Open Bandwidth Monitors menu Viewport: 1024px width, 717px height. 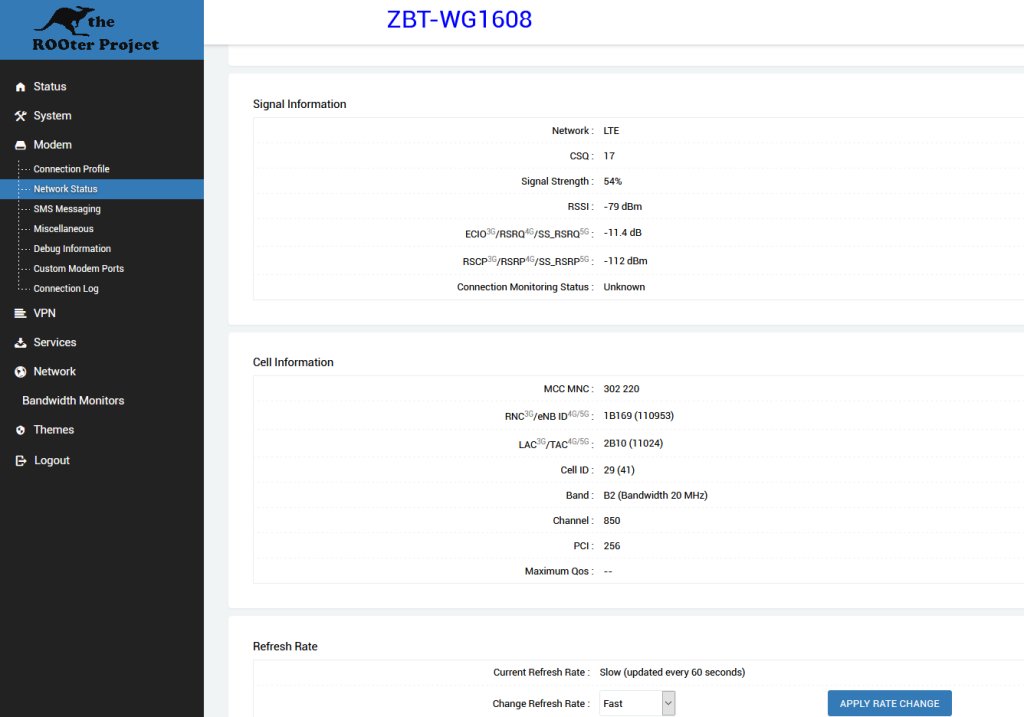[73, 400]
